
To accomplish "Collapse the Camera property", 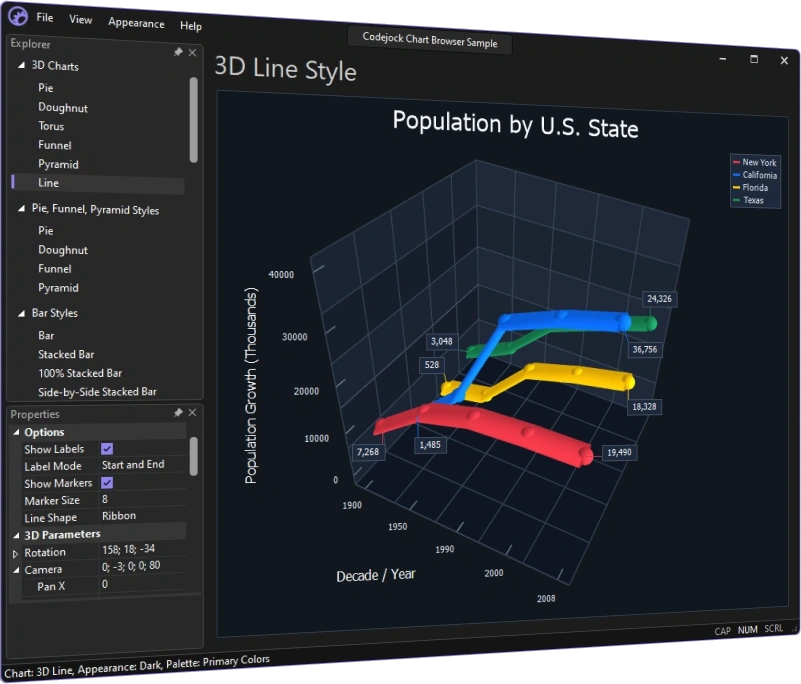I will [16, 570].
